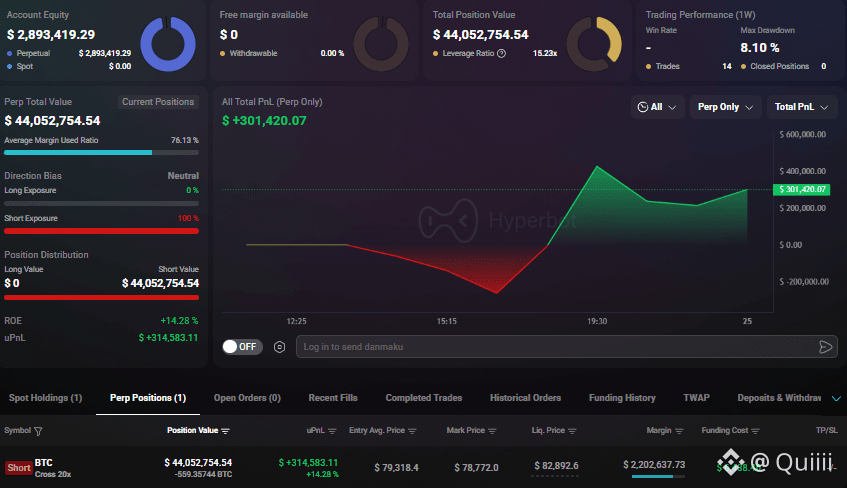The image size is (847, 488).
Task: Click the Long Exposure grey bar
Action: (x=102, y=204)
